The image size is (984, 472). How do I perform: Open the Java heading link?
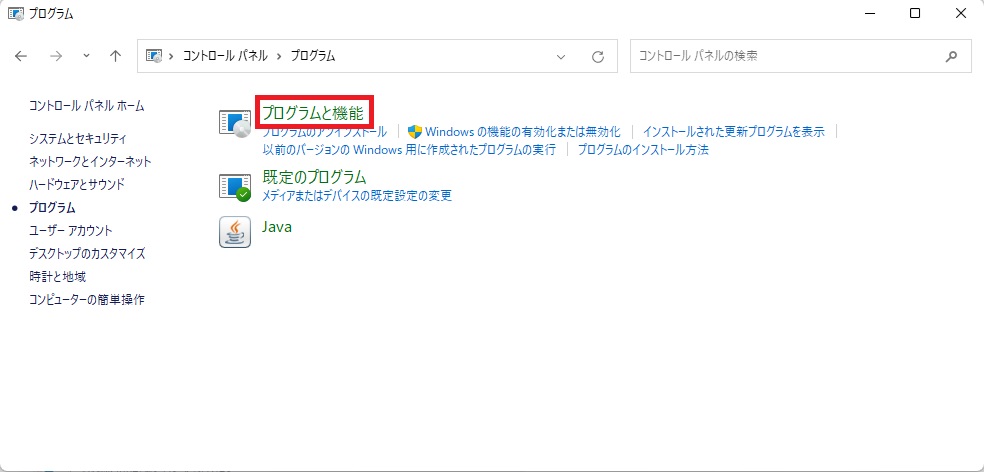[277, 227]
